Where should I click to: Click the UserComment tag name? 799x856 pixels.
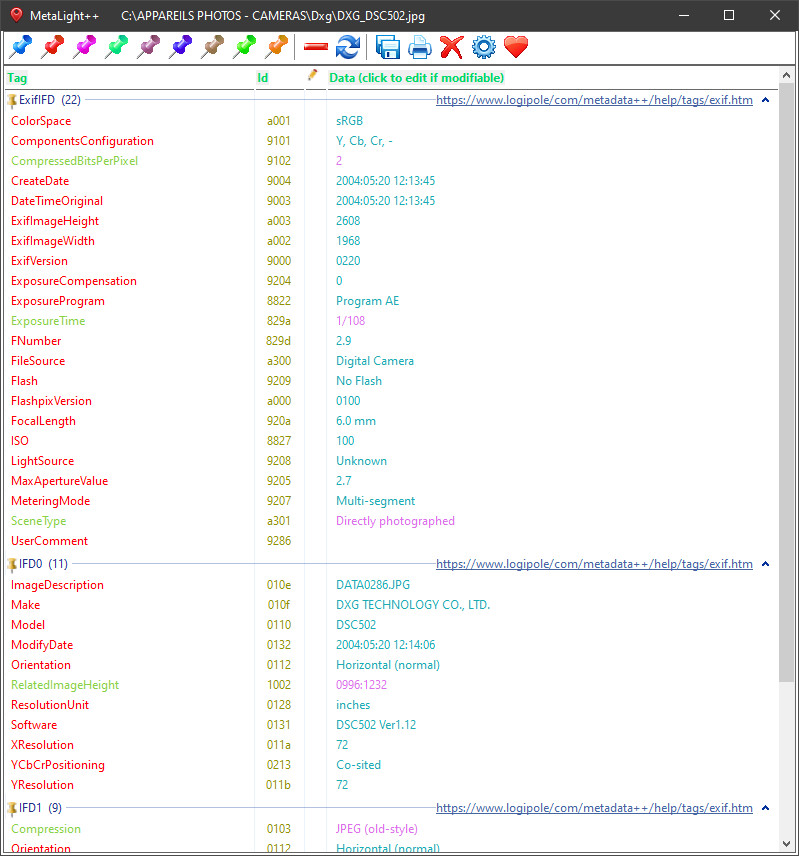point(49,541)
